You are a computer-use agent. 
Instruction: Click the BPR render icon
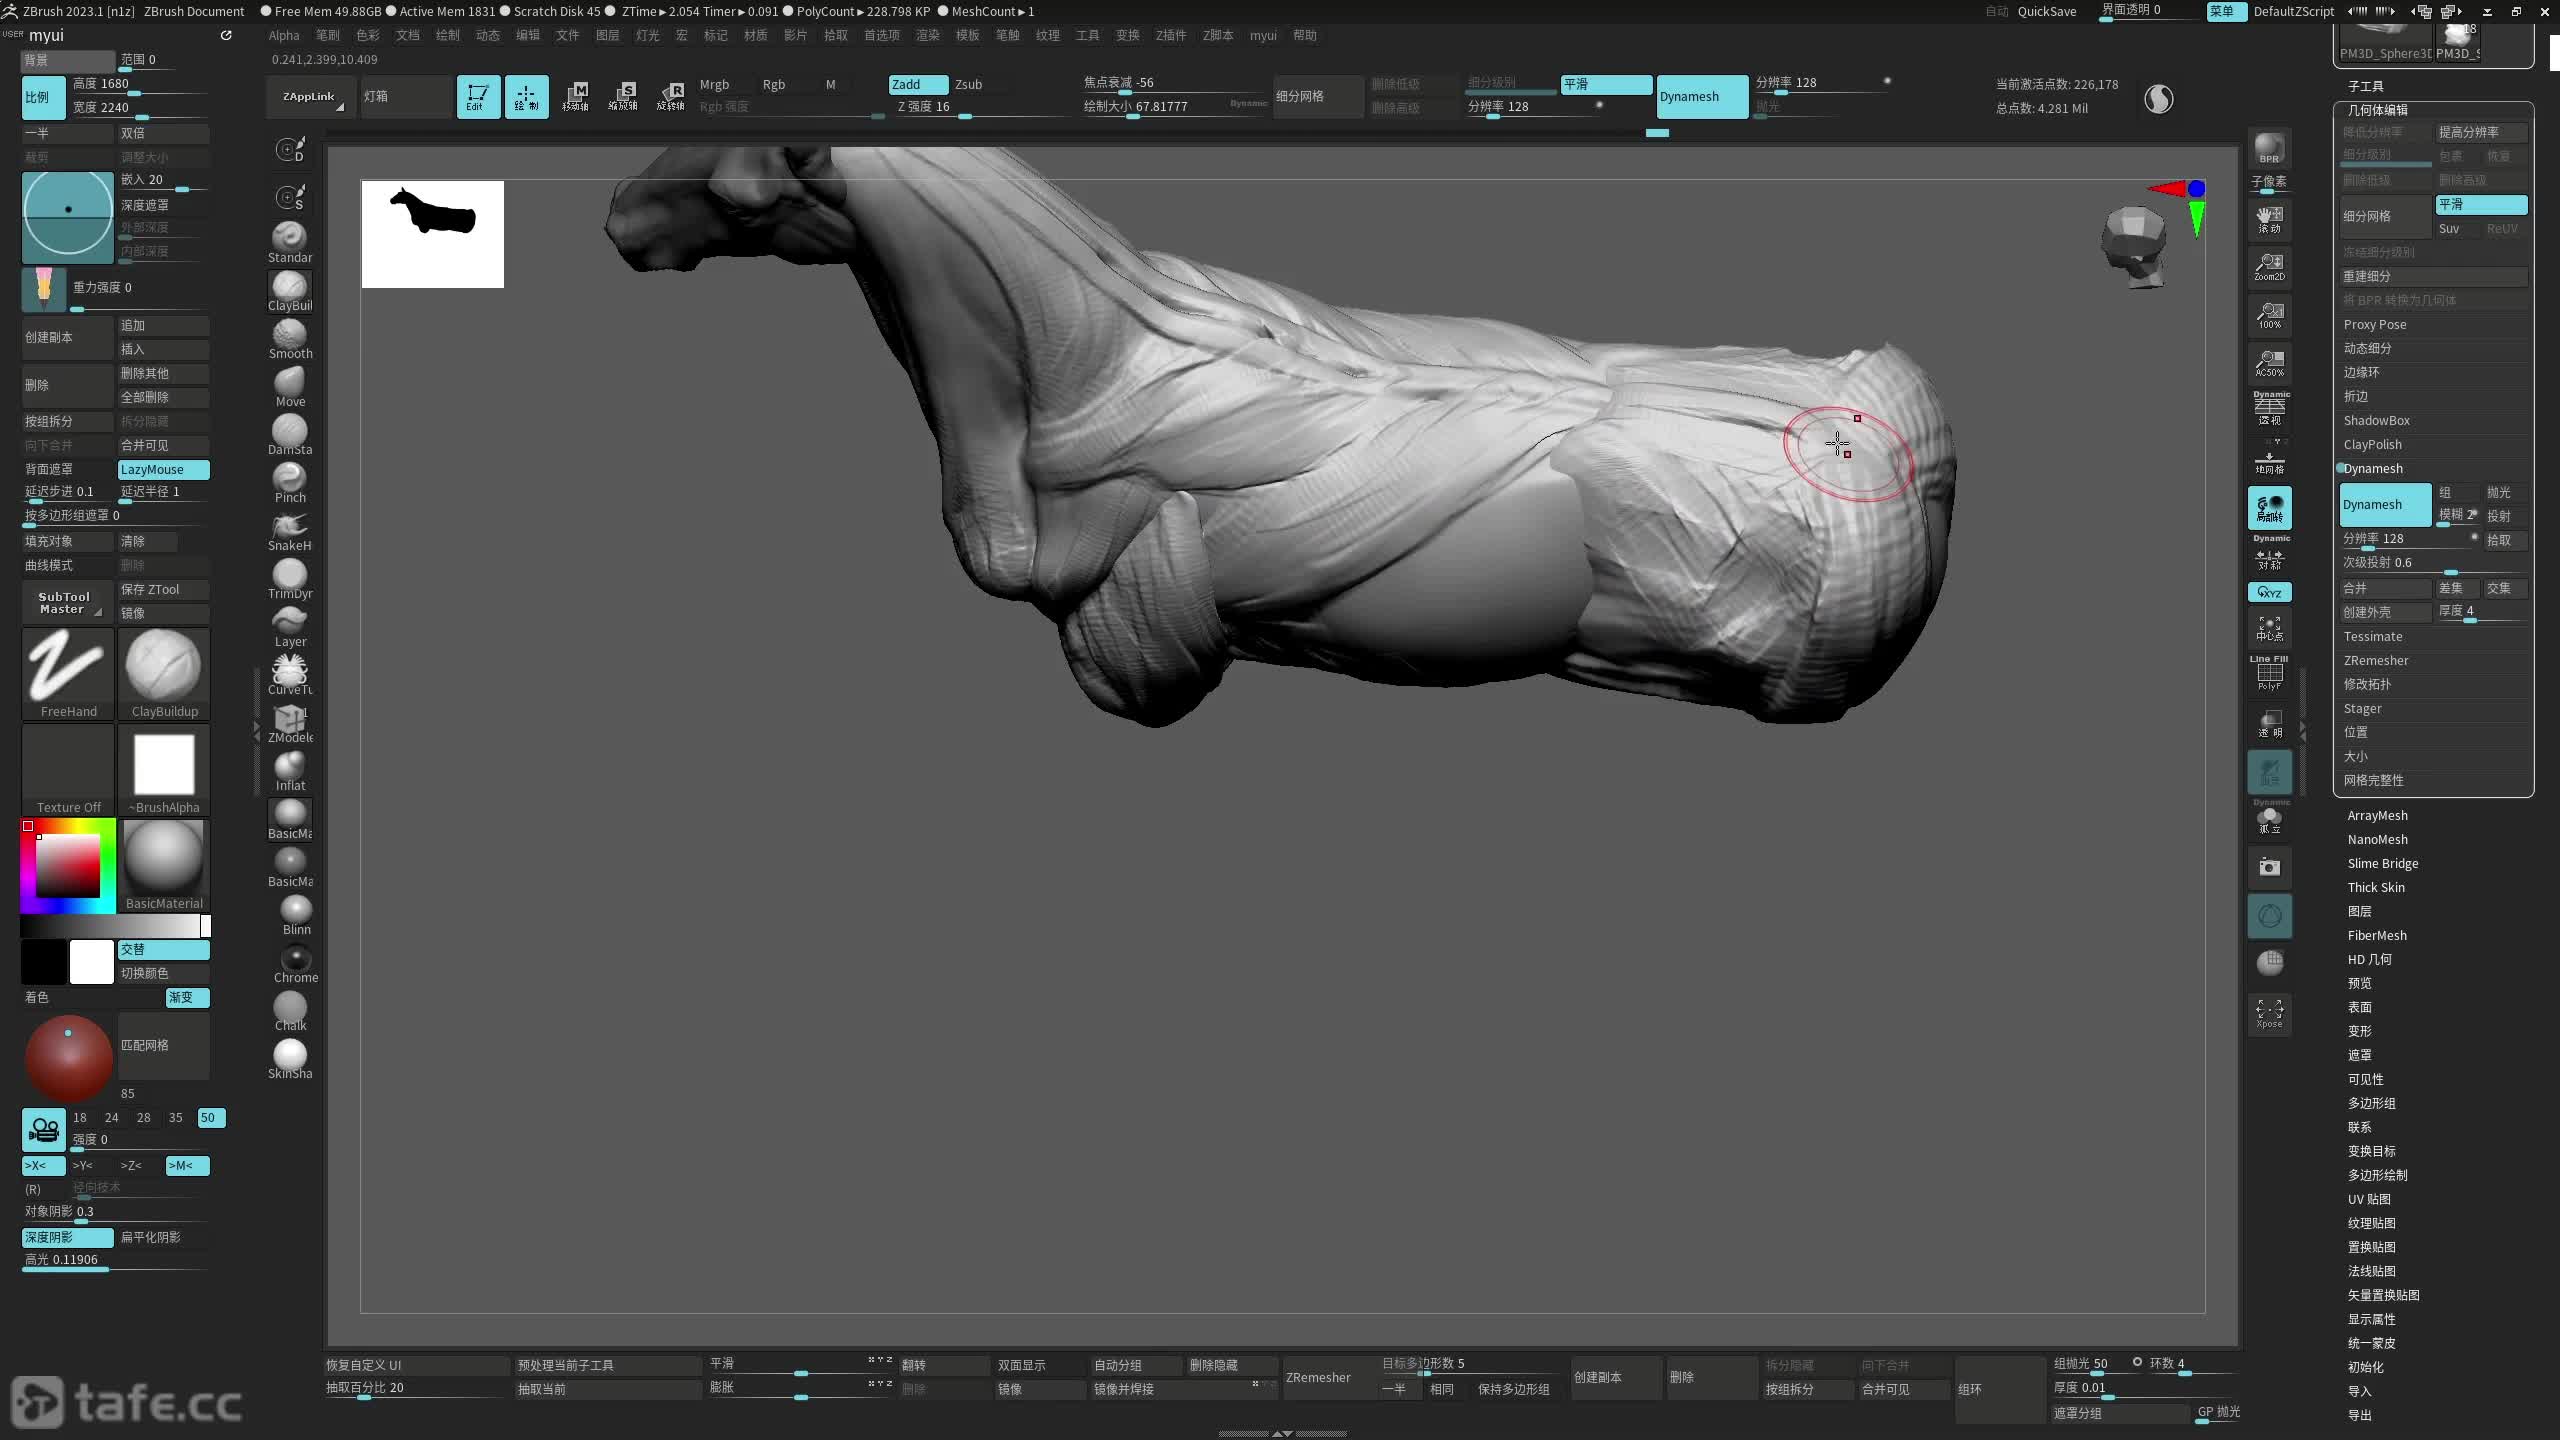2269,148
